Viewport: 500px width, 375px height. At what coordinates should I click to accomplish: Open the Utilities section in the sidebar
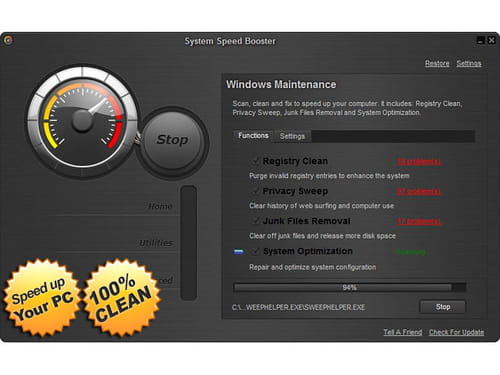pos(156,243)
